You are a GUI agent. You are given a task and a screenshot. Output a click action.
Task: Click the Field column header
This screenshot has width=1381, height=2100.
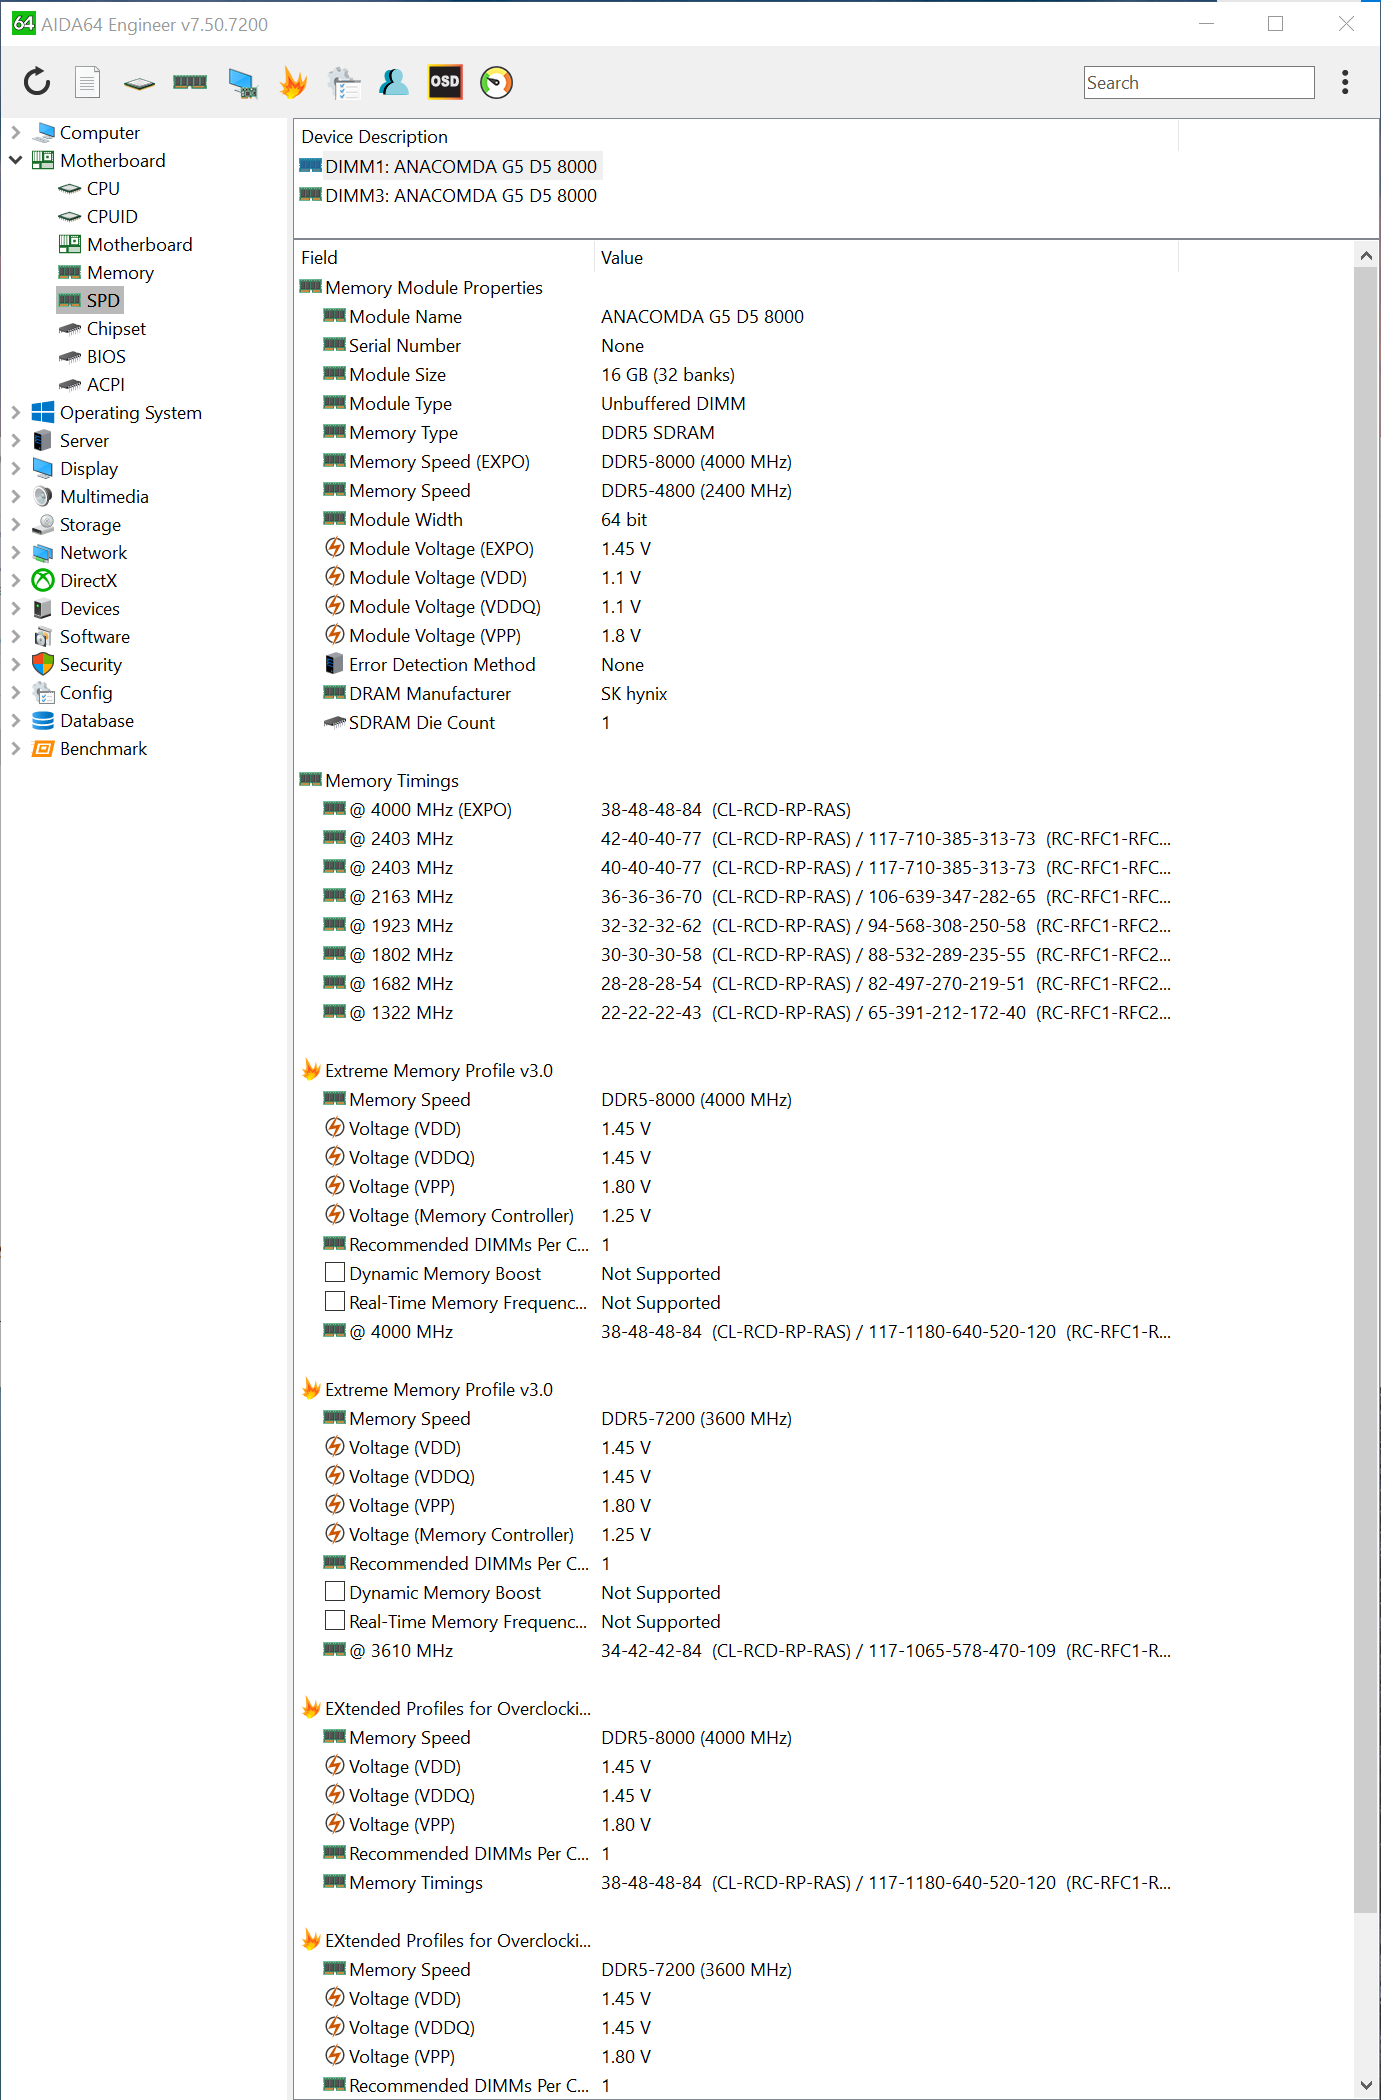pos(444,257)
